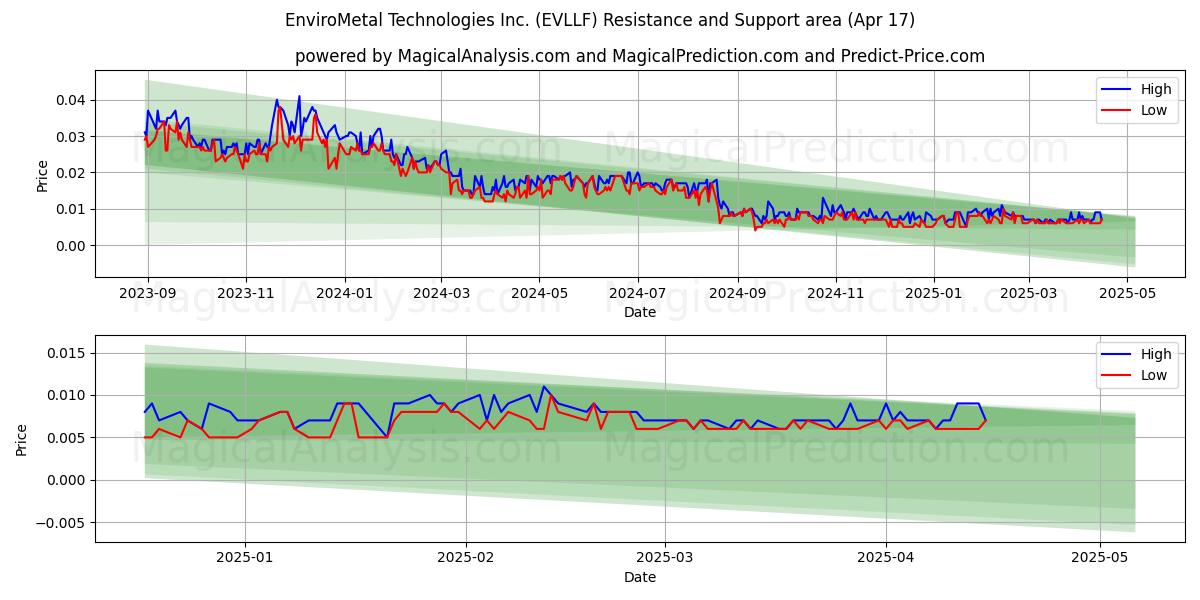Click the '2024-11' x-axis label in top chart
Screen dimensions: 1200x600
pyautogui.click(x=835, y=294)
